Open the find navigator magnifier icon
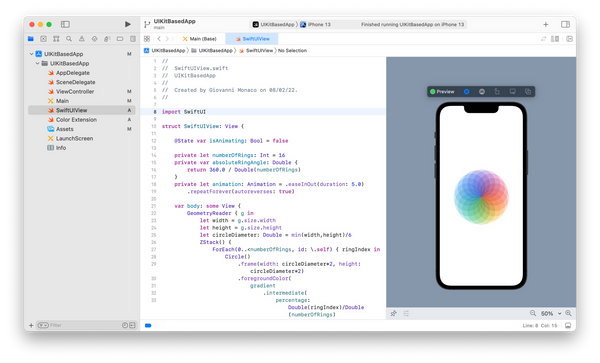This screenshot has width=600, height=363. click(x=69, y=39)
